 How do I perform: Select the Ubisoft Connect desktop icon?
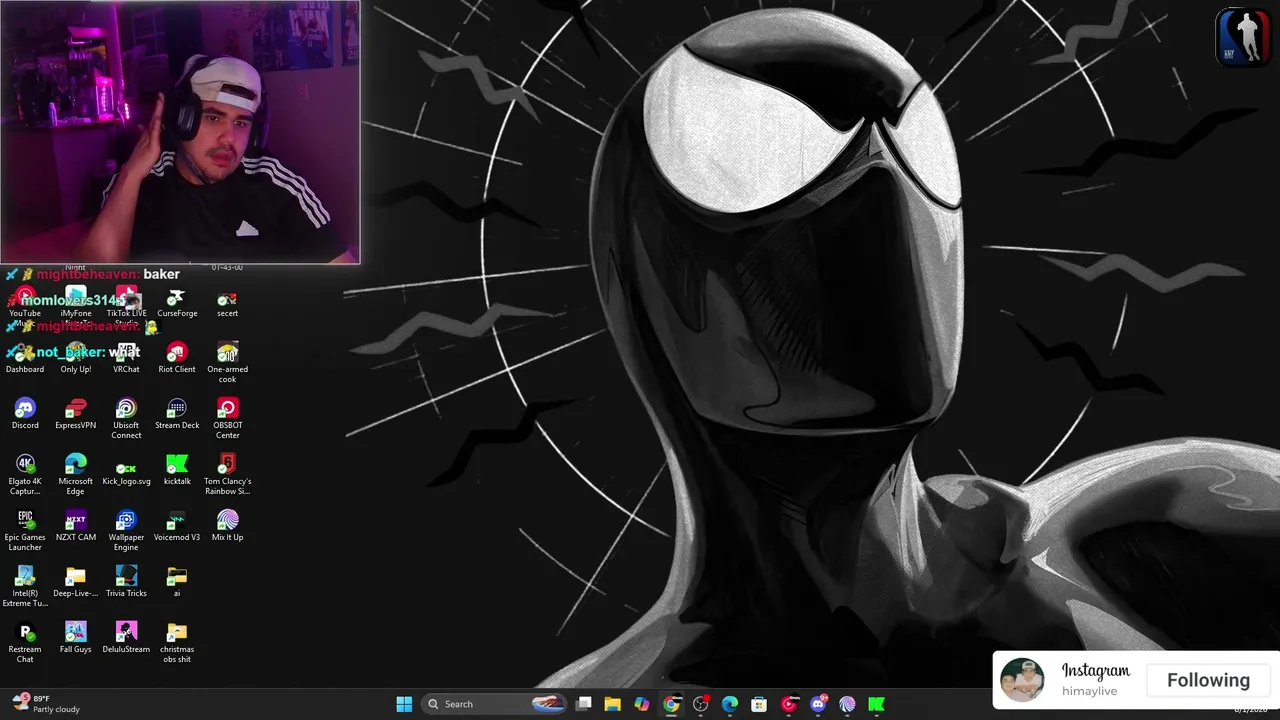pos(126,418)
